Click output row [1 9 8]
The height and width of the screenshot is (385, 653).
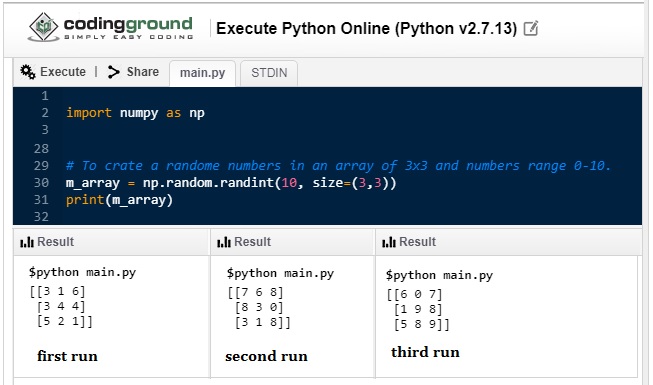click(418, 309)
